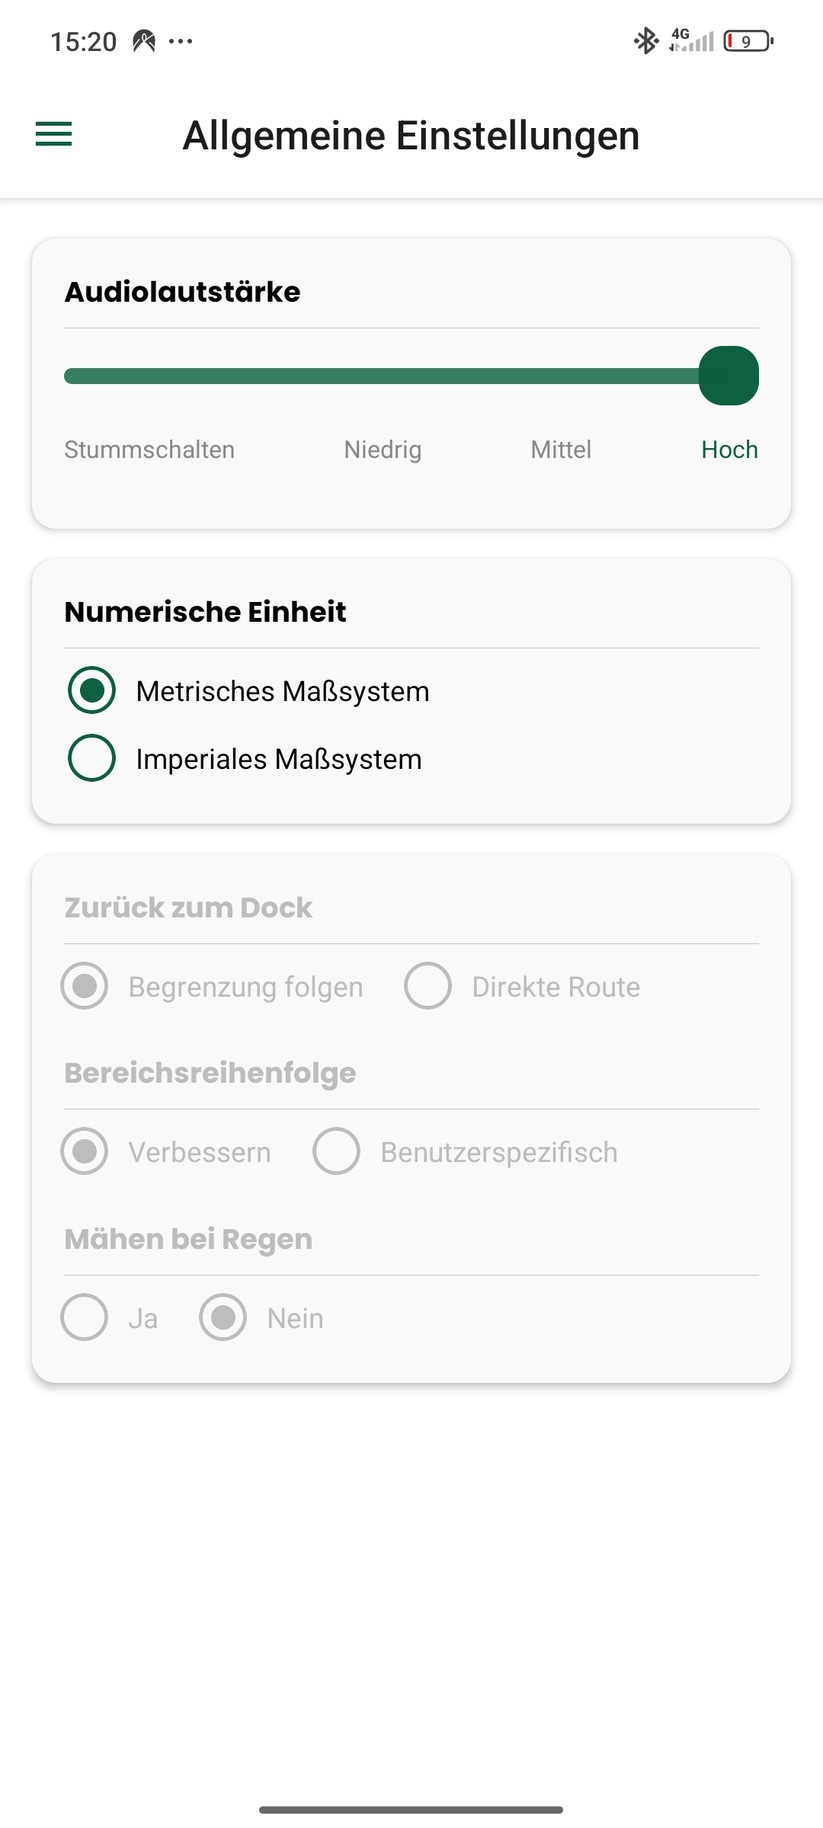Enable Ja for mowing in rain

coord(85,1317)
